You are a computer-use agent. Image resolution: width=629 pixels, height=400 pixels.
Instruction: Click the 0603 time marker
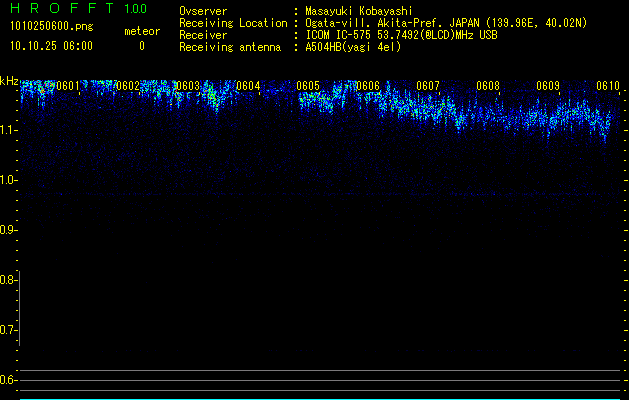click(x=188, y=86)
